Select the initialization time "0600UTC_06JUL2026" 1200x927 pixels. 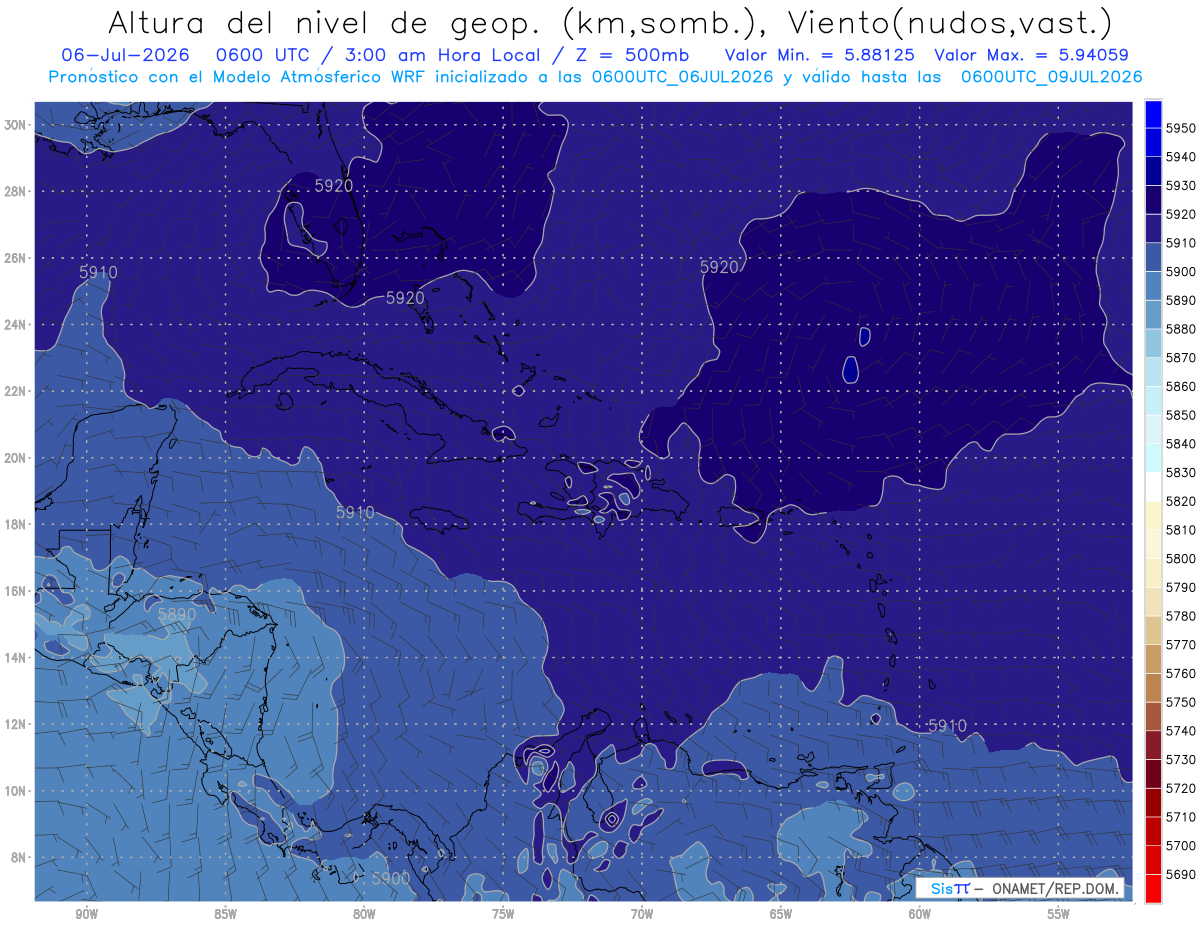click(683, 76)
